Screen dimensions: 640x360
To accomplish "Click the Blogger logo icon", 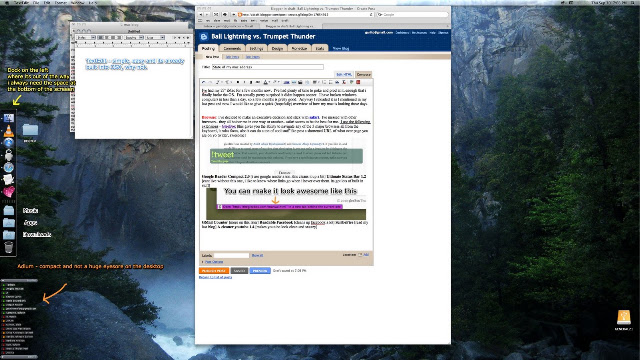I will 204,37.
